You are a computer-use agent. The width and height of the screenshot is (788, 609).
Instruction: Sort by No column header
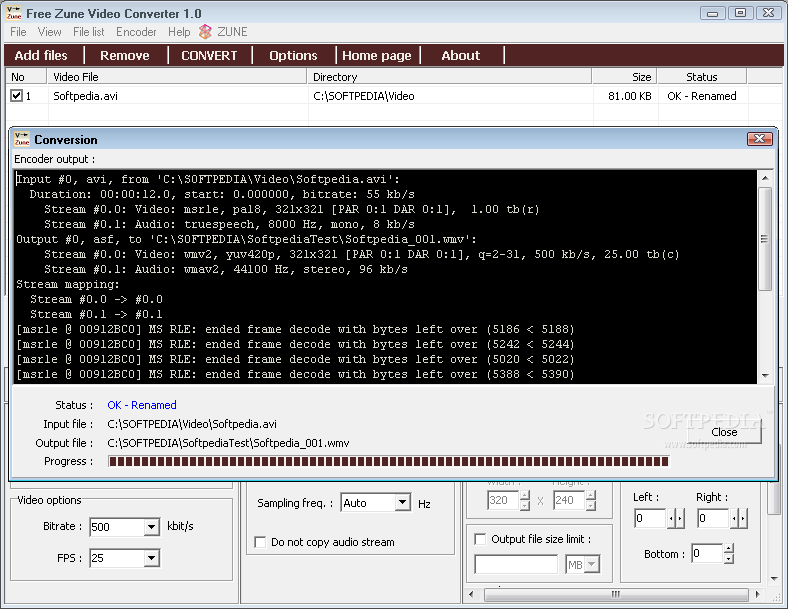(x=27, y=77)
